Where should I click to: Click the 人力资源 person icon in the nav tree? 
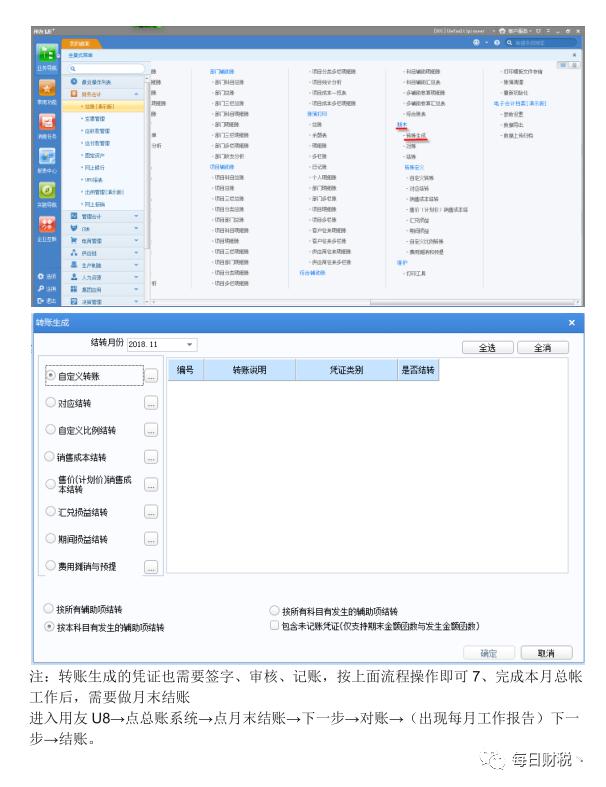point(74,277)
